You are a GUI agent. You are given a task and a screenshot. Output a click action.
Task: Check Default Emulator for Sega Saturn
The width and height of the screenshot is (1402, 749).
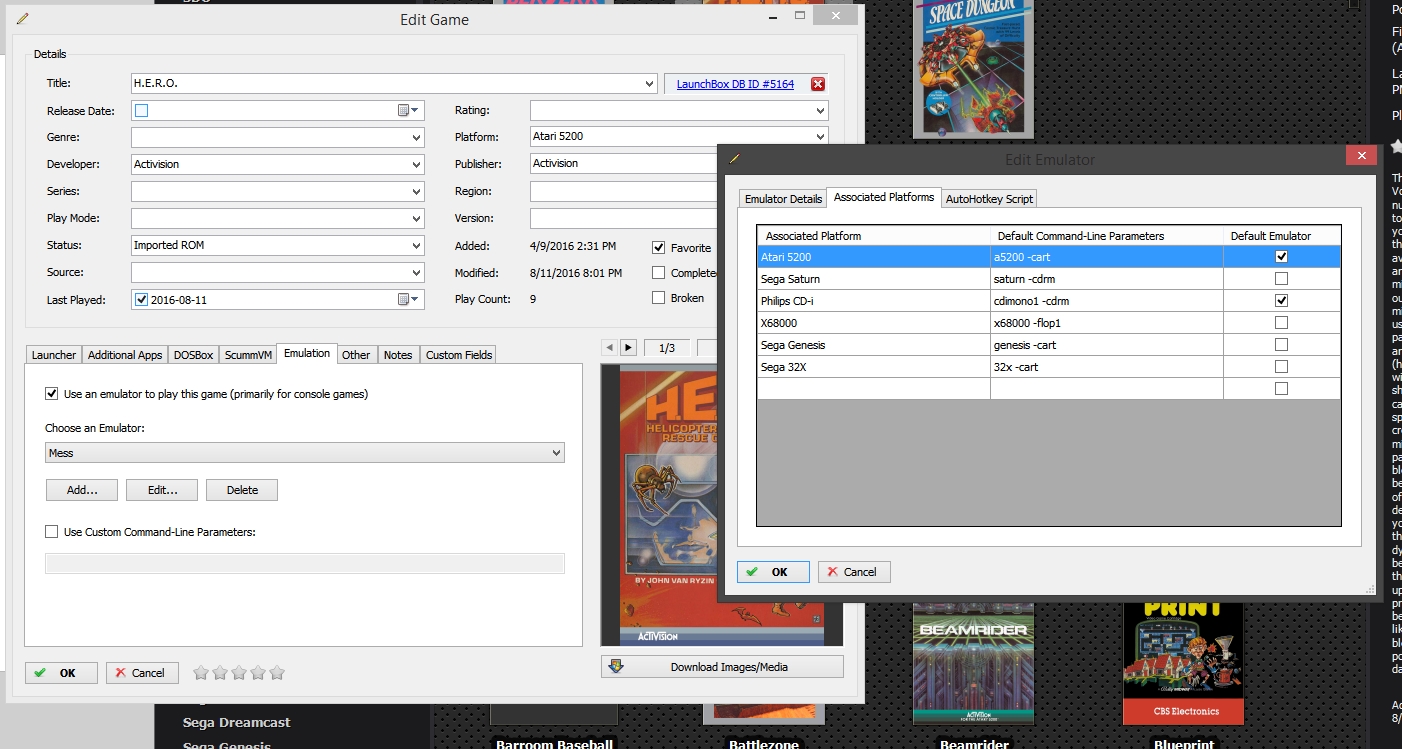1281,279
